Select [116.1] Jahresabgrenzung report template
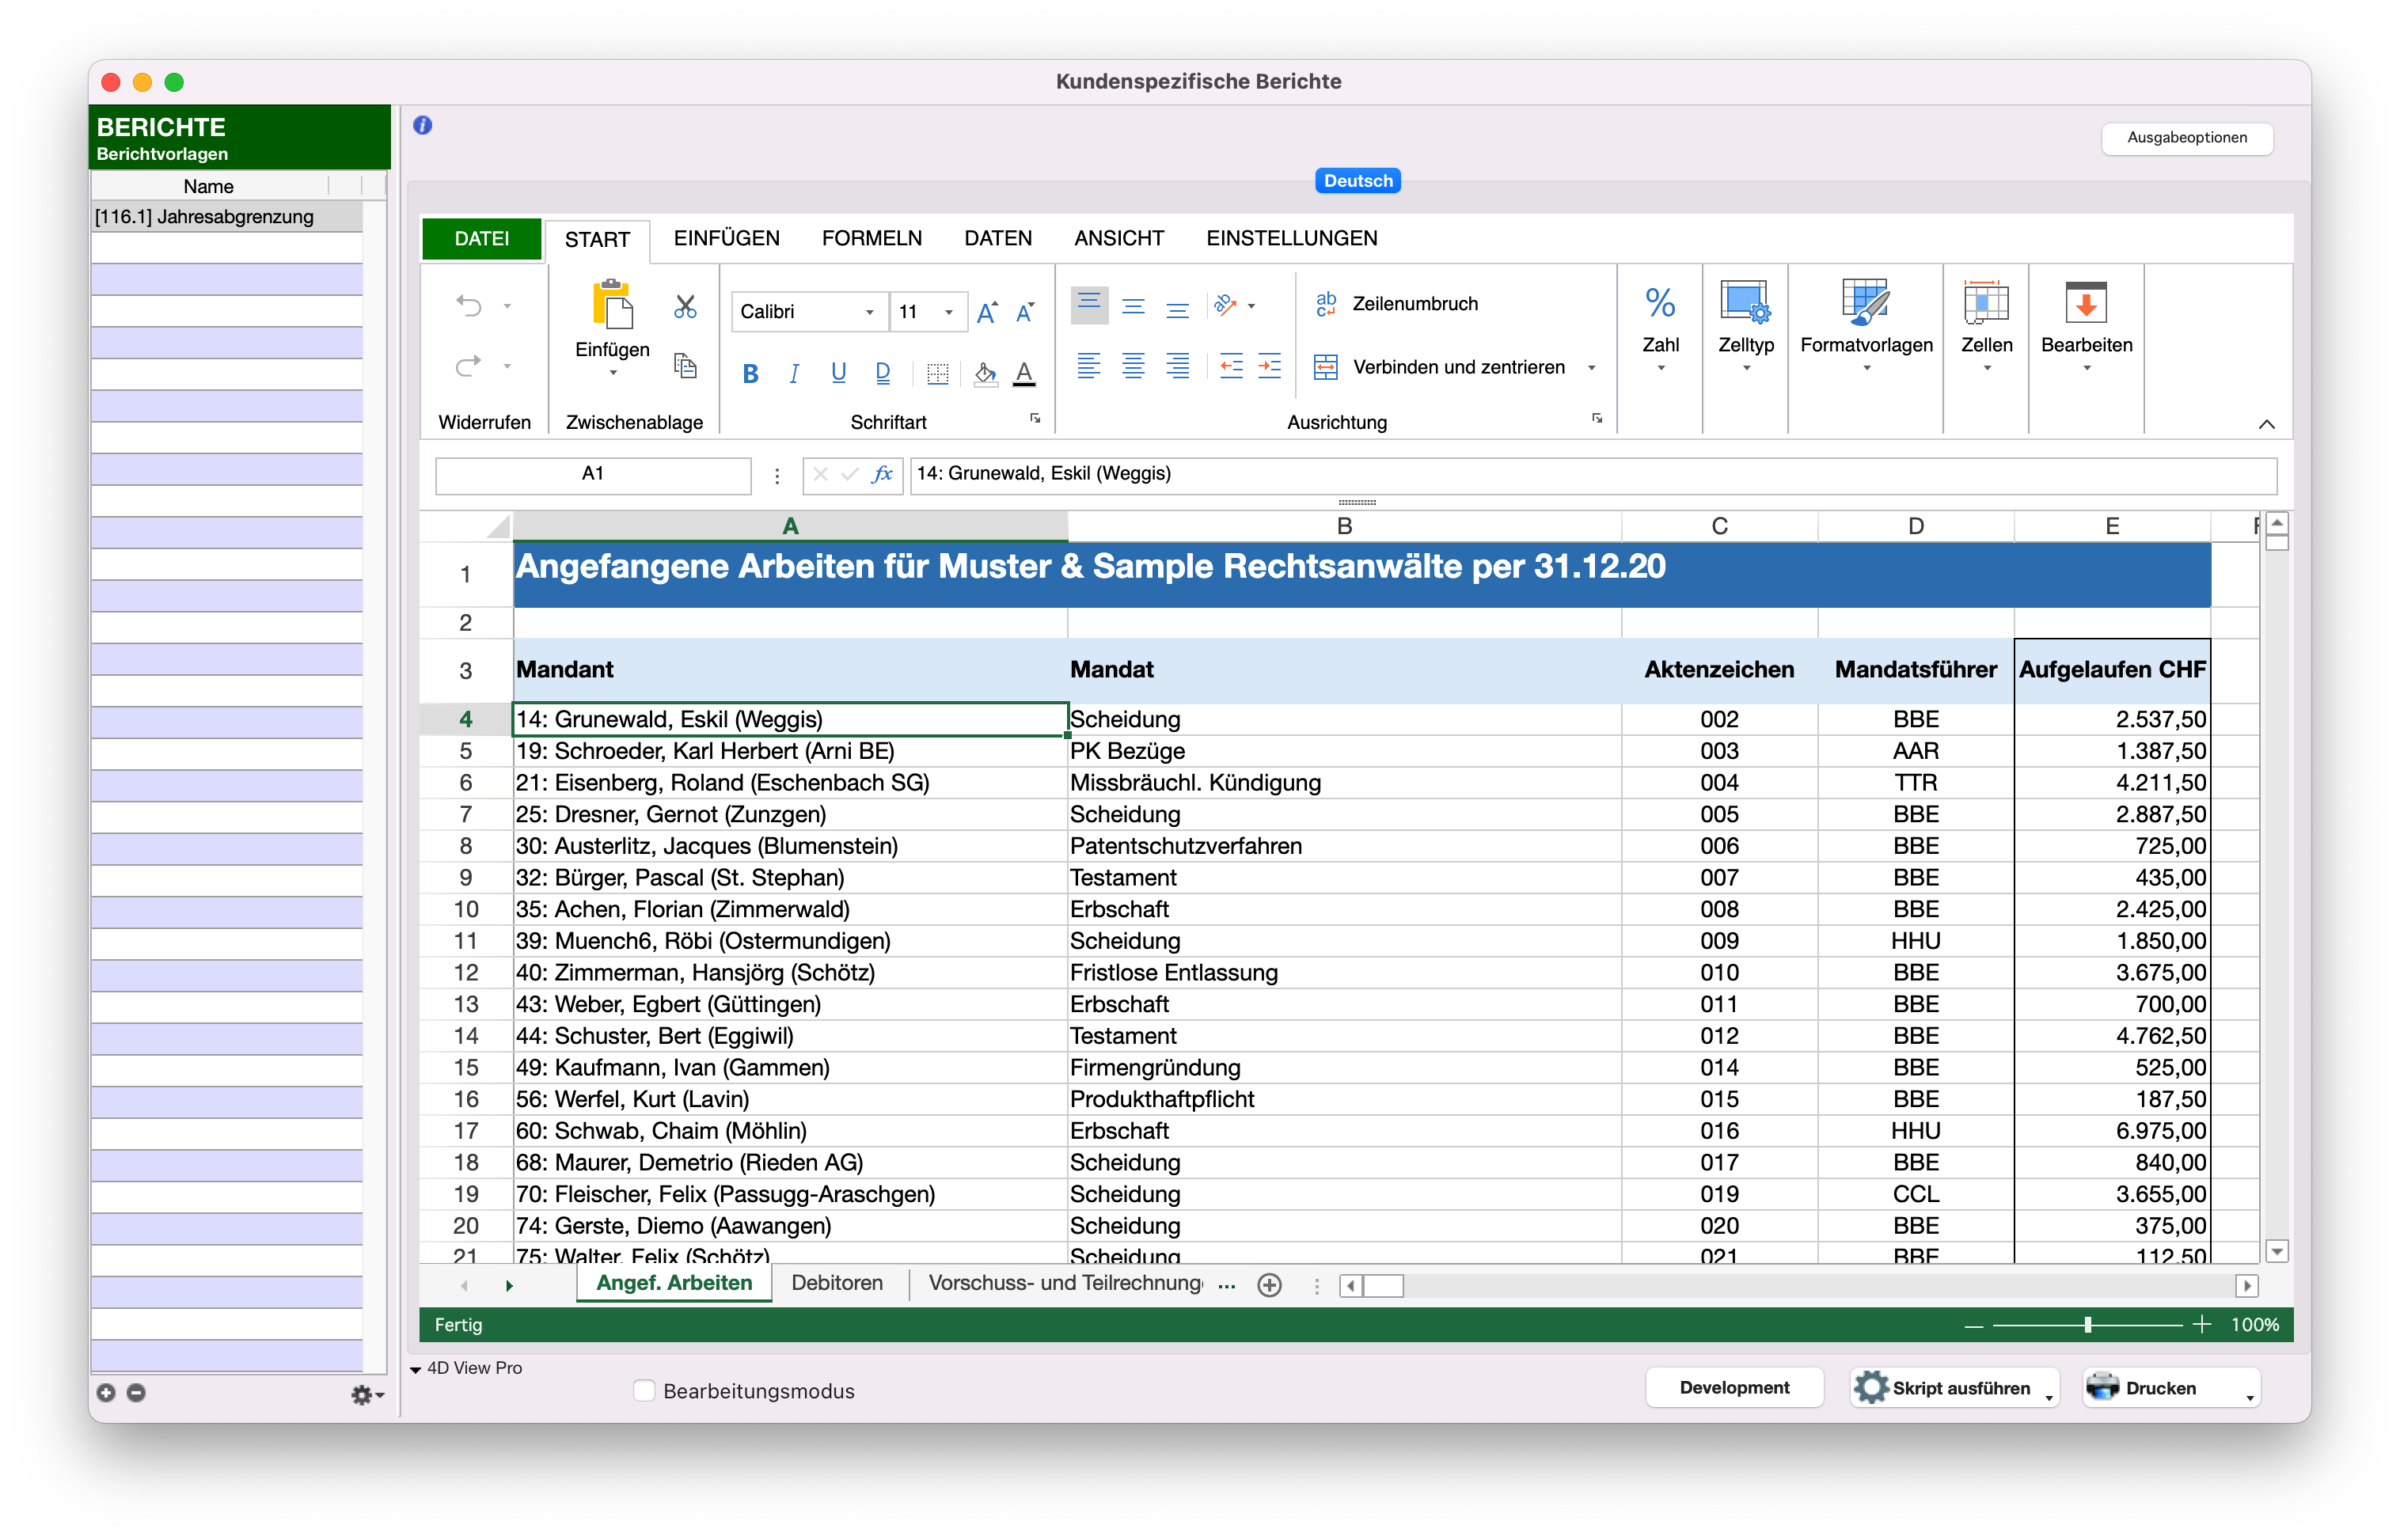 226,217
